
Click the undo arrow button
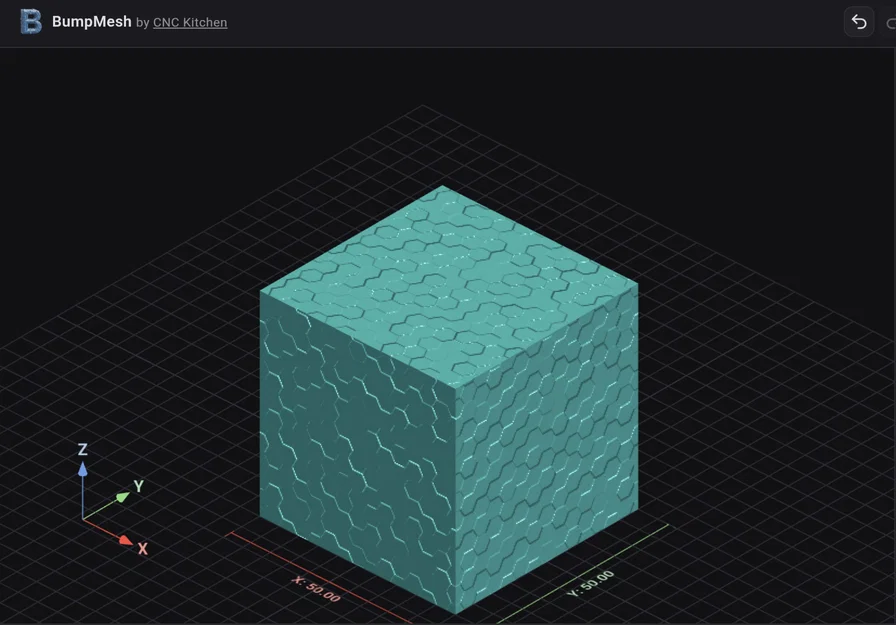(859, 22)
